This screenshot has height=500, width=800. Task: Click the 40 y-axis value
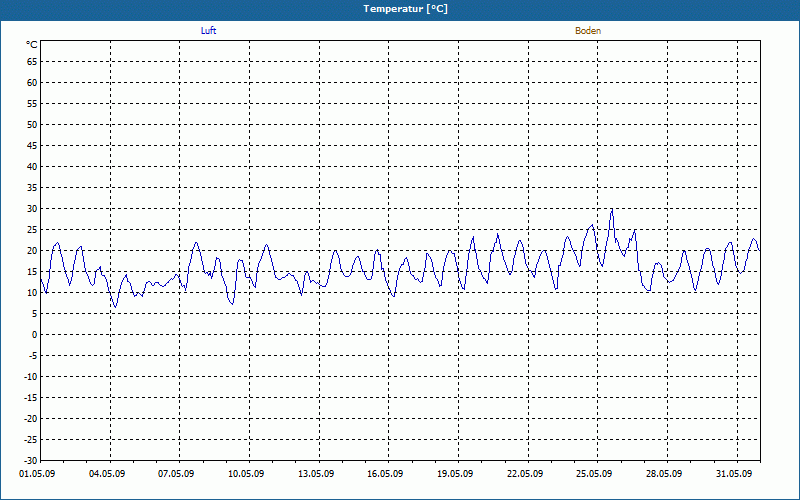pyautogui.click(x=32, y=167)
